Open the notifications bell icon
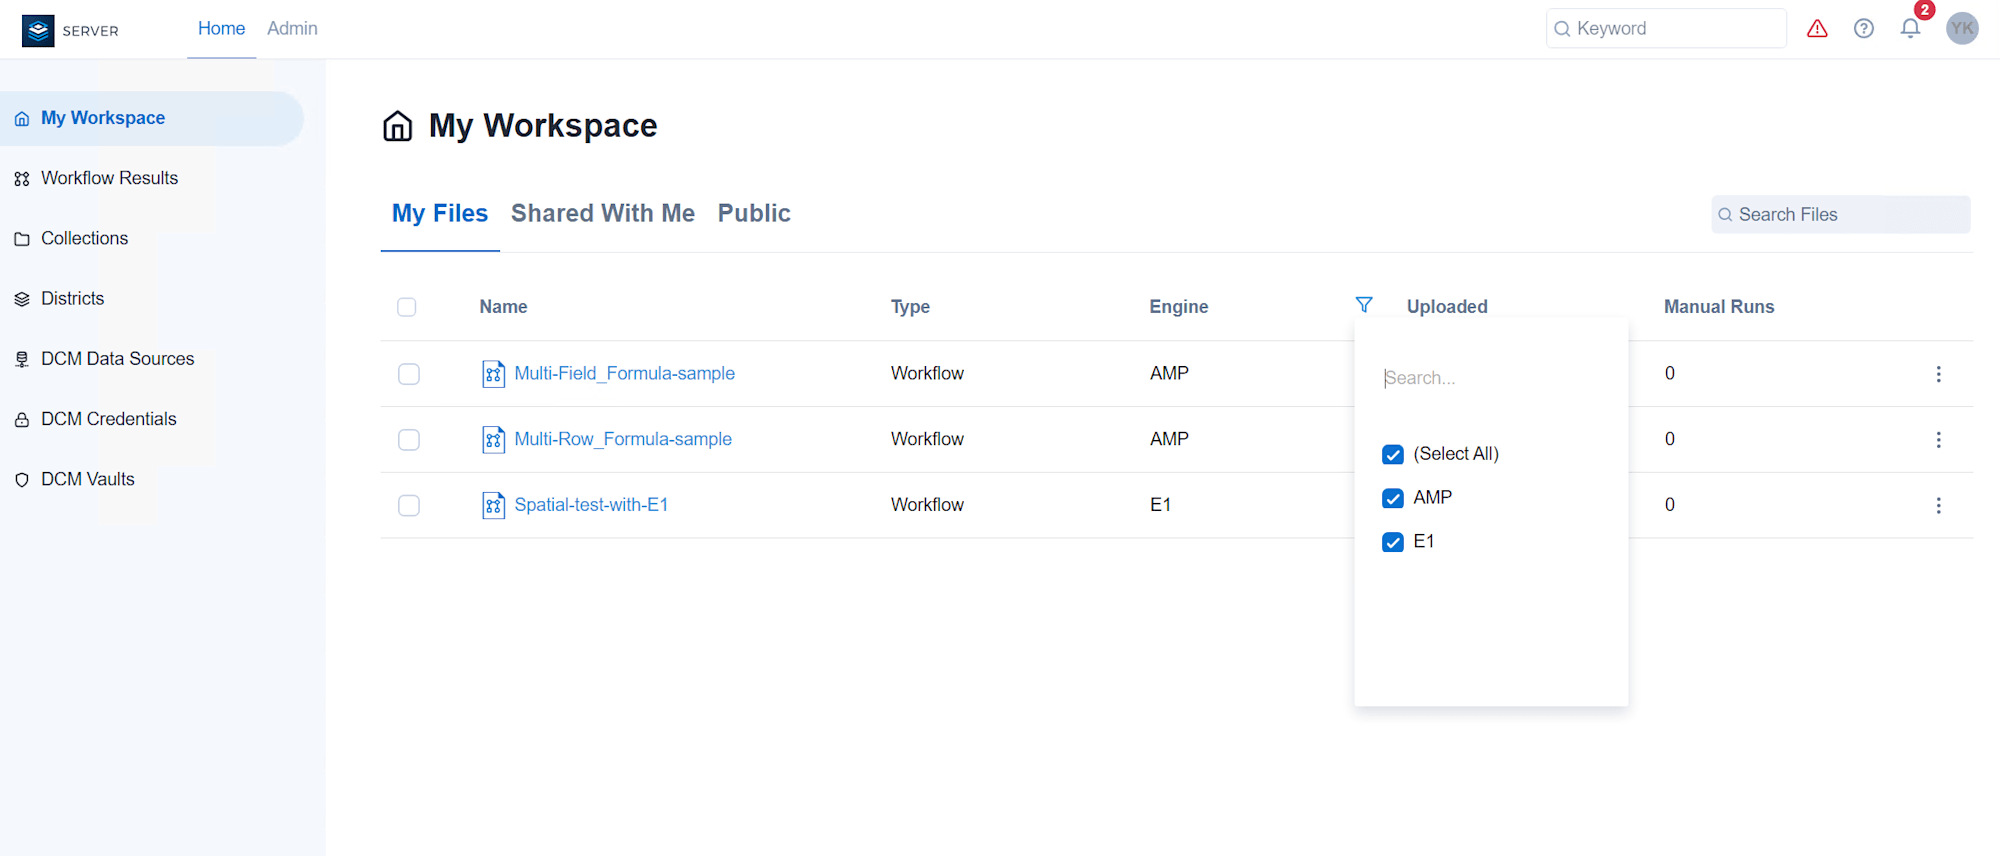The height and width of the screenshot is (856, 2000). coord(1910,29)
